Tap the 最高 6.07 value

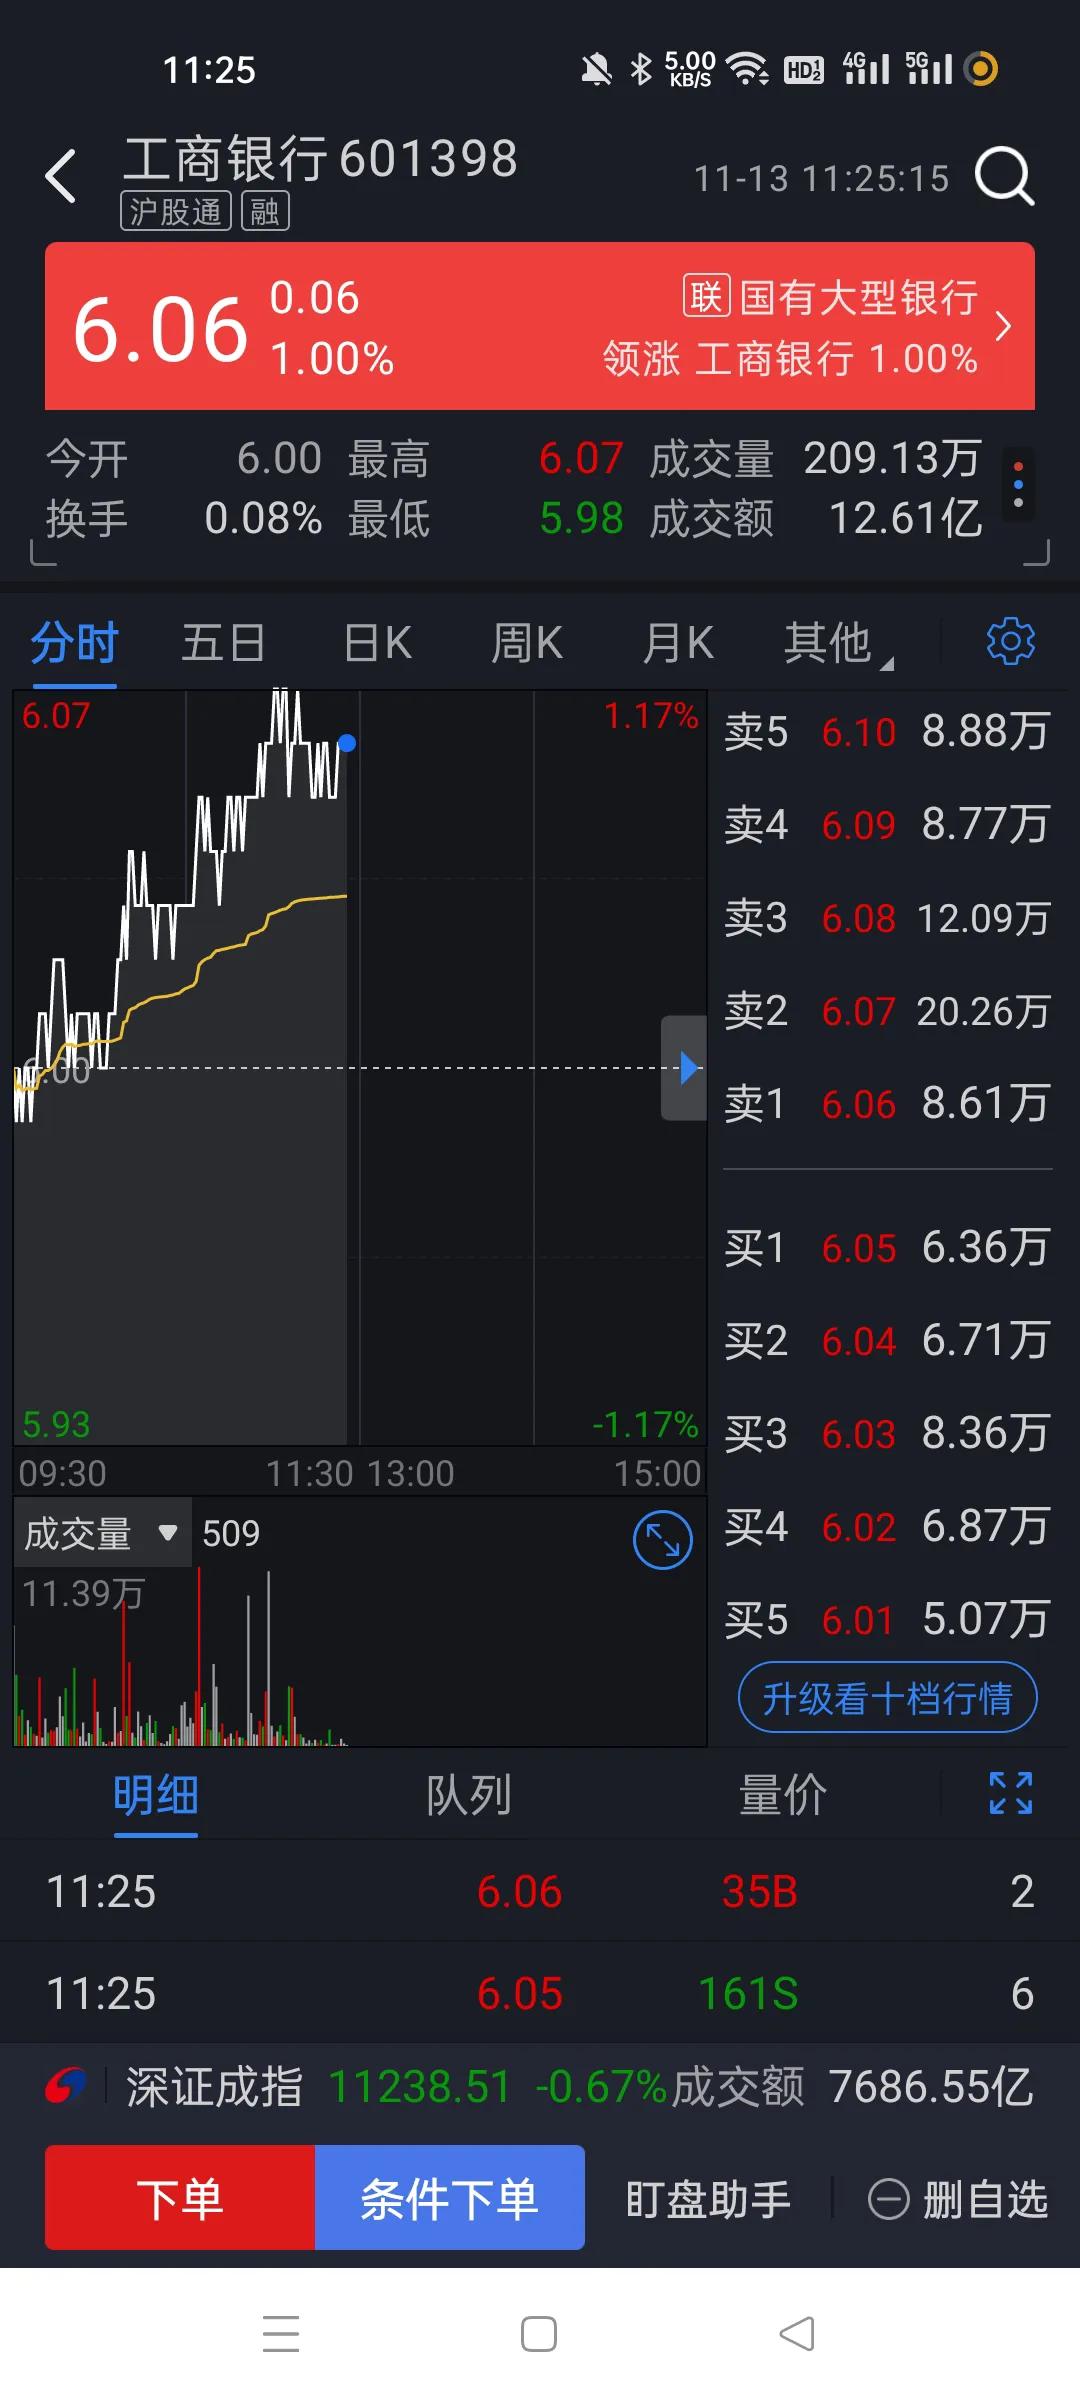coord(581,458)
